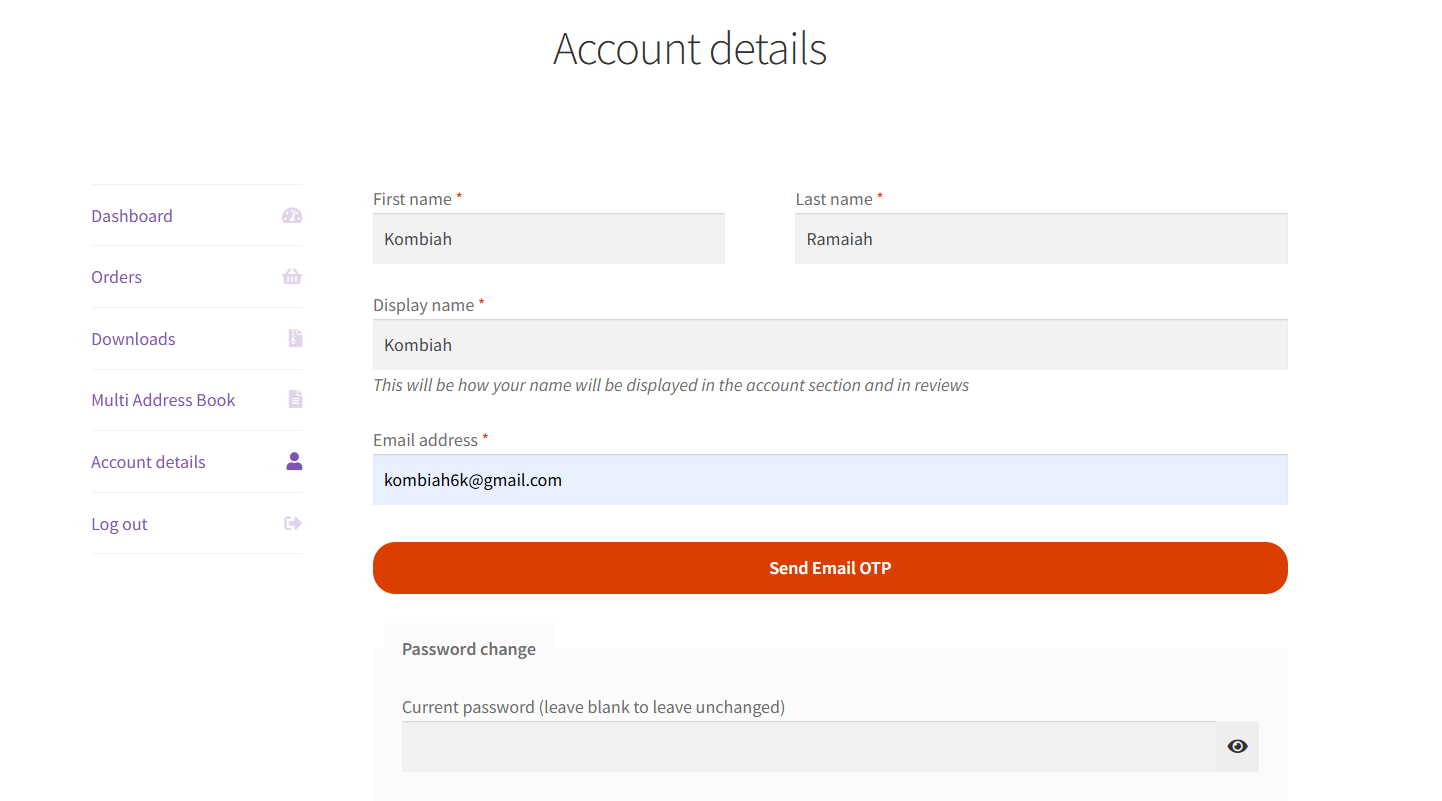The height and width of the screenshot is (801, 1442).
Task: Go to the Orders page
Action: (x=116, y=277)
